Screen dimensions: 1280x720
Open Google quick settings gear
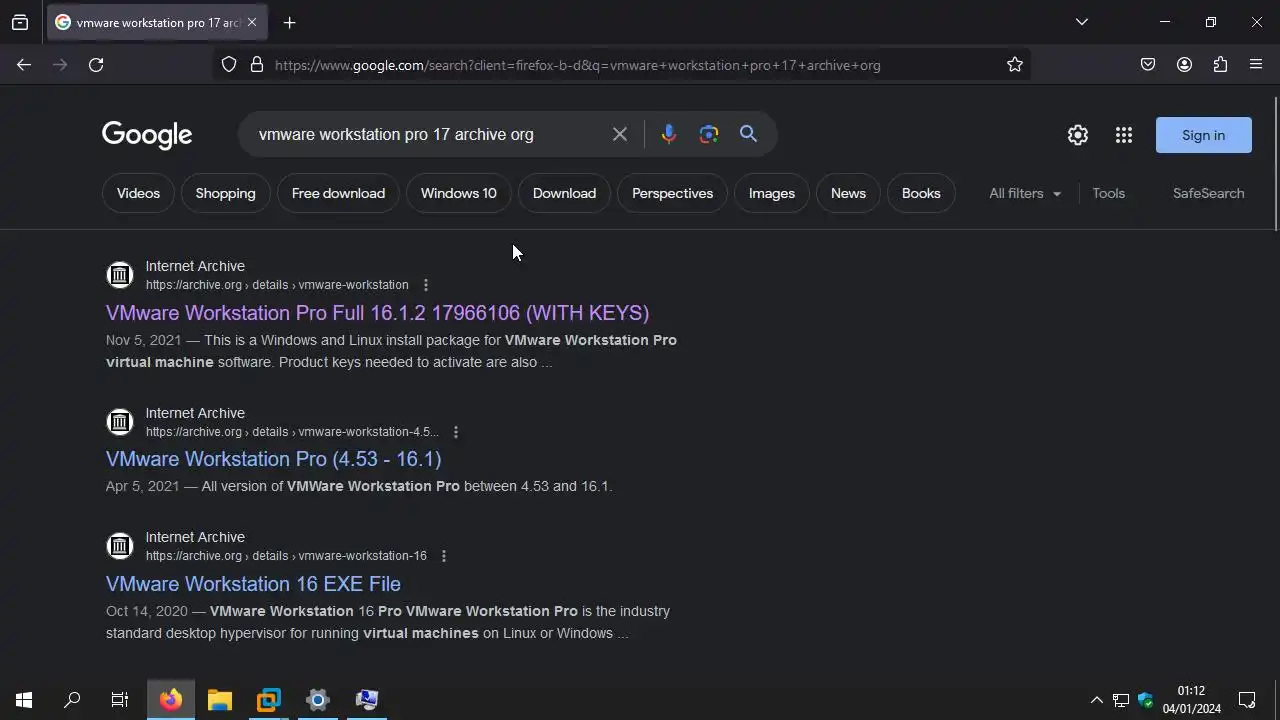click(1078, 135)
